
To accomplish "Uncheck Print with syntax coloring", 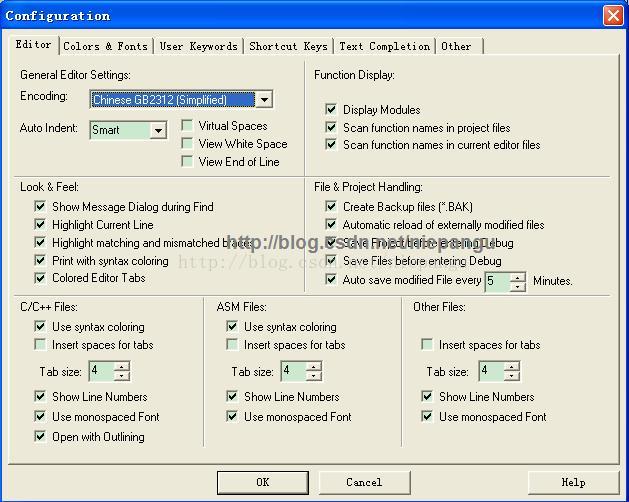I will coord(40,260).
